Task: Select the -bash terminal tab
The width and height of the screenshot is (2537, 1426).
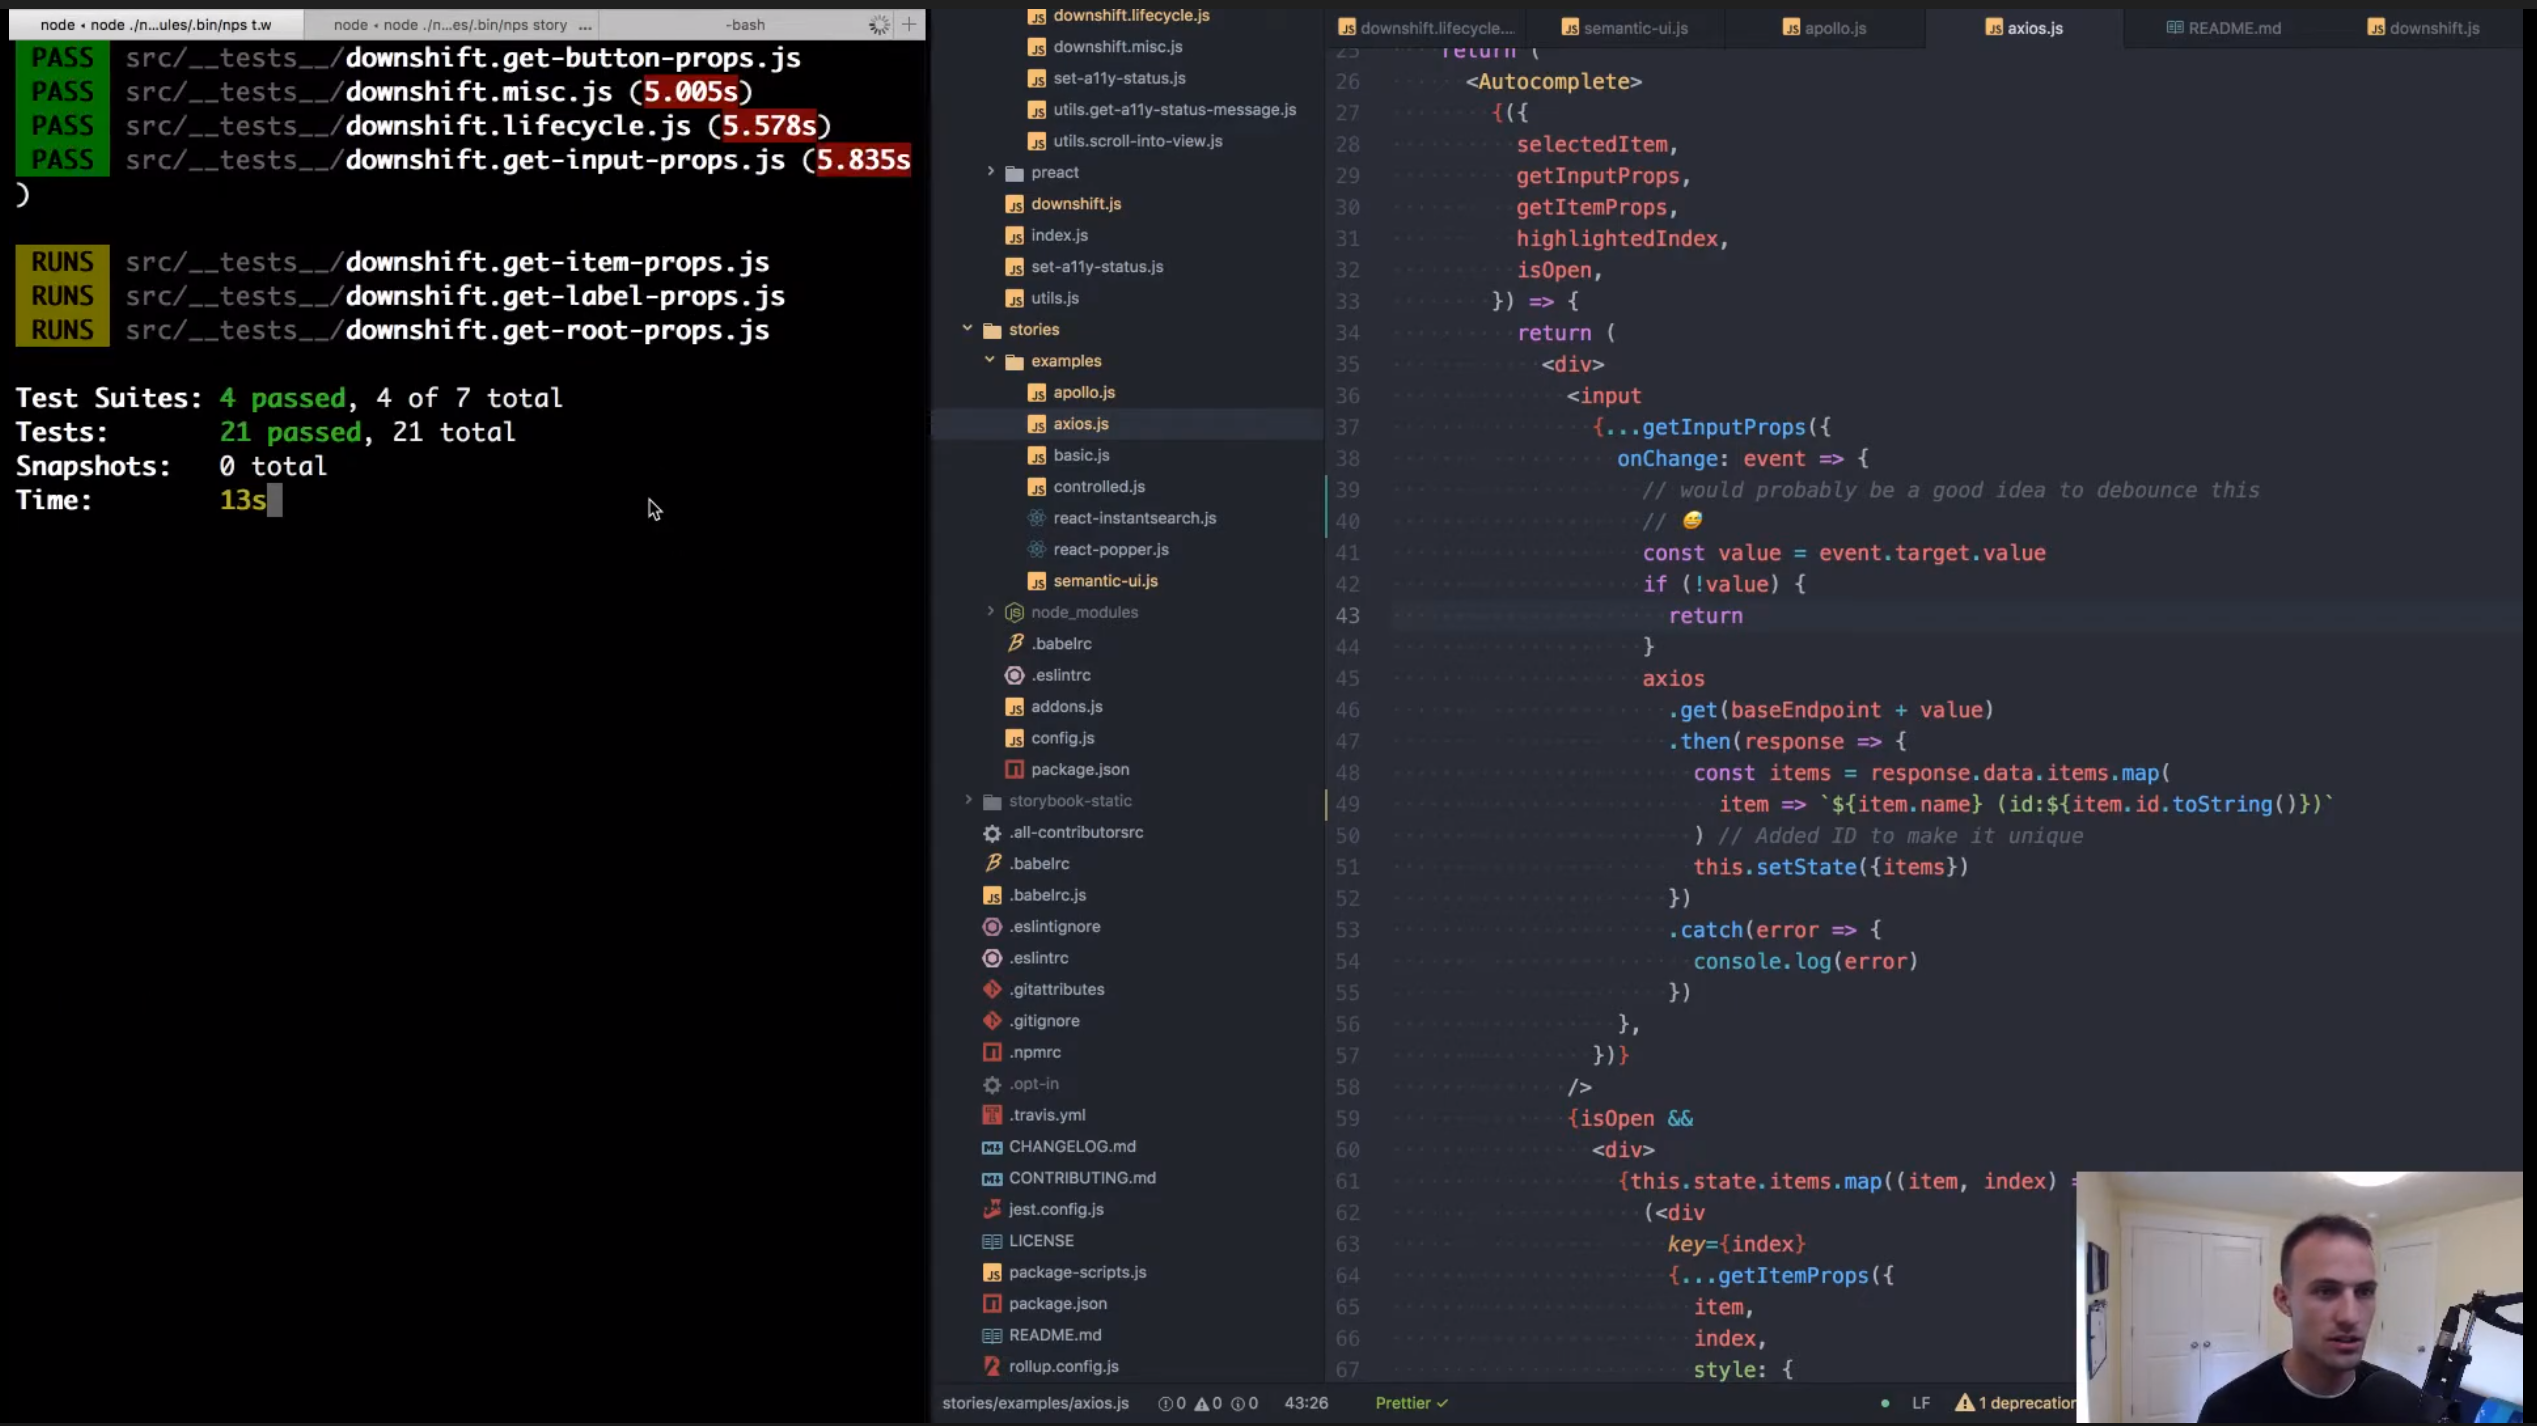Action: tap(745, 25)
